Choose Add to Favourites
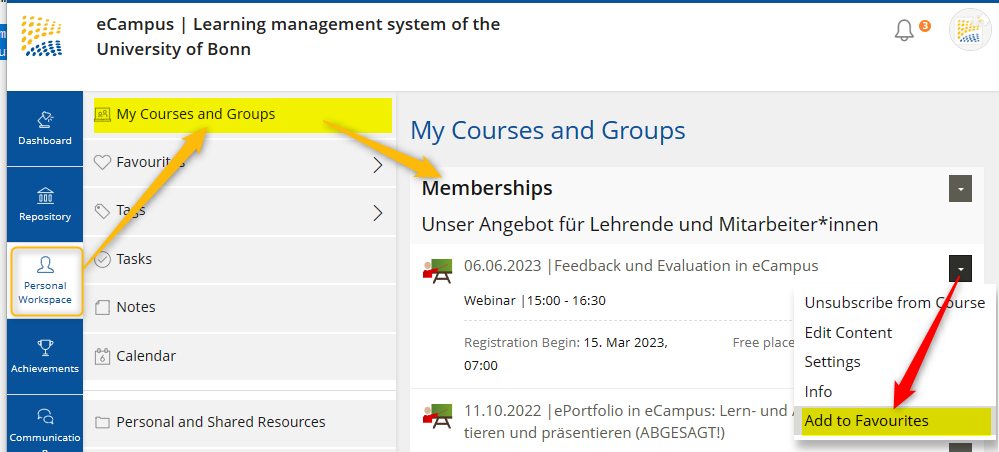 pos(866,421)
